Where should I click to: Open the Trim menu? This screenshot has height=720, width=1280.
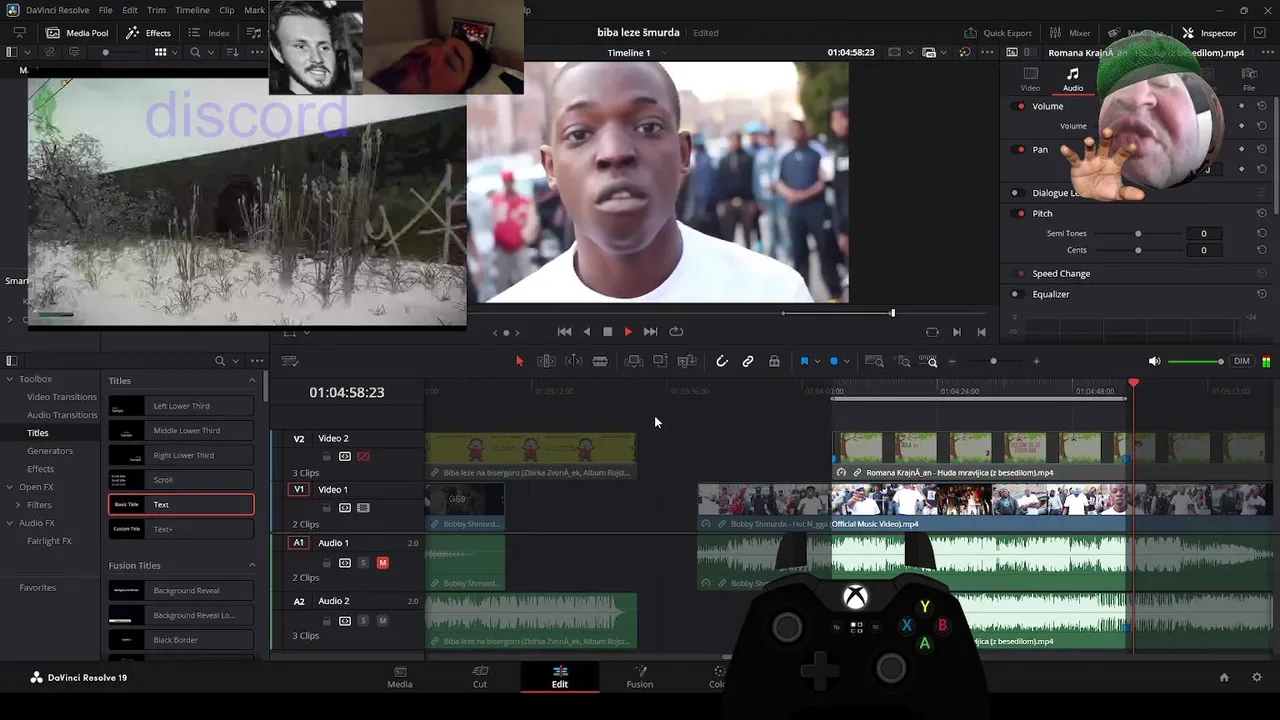156,10
